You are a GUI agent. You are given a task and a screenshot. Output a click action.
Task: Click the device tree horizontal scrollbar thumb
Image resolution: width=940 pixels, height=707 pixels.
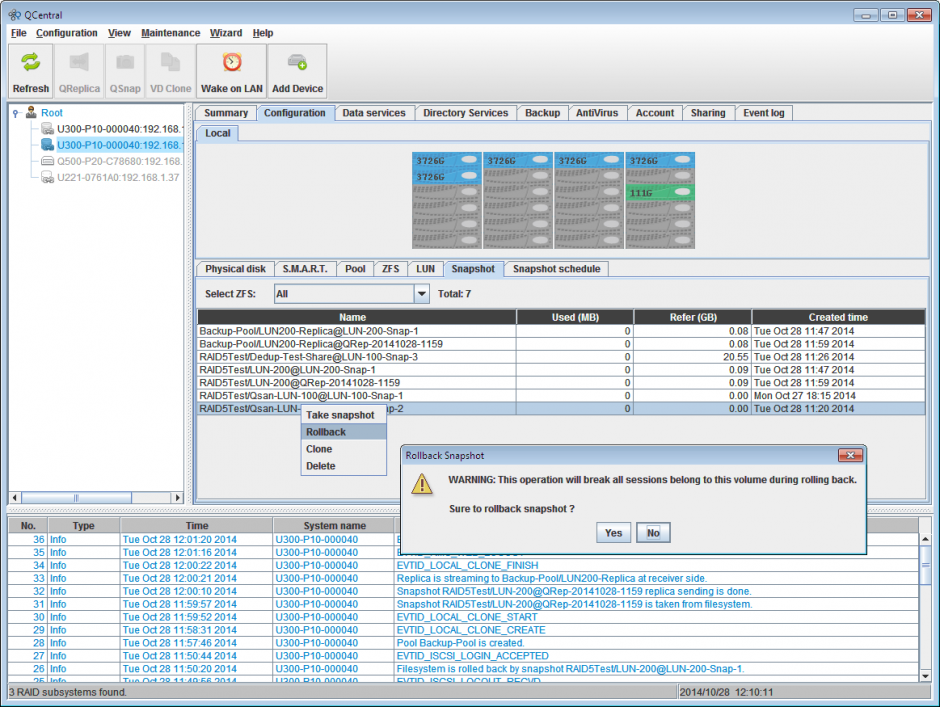tap(76, 498)
